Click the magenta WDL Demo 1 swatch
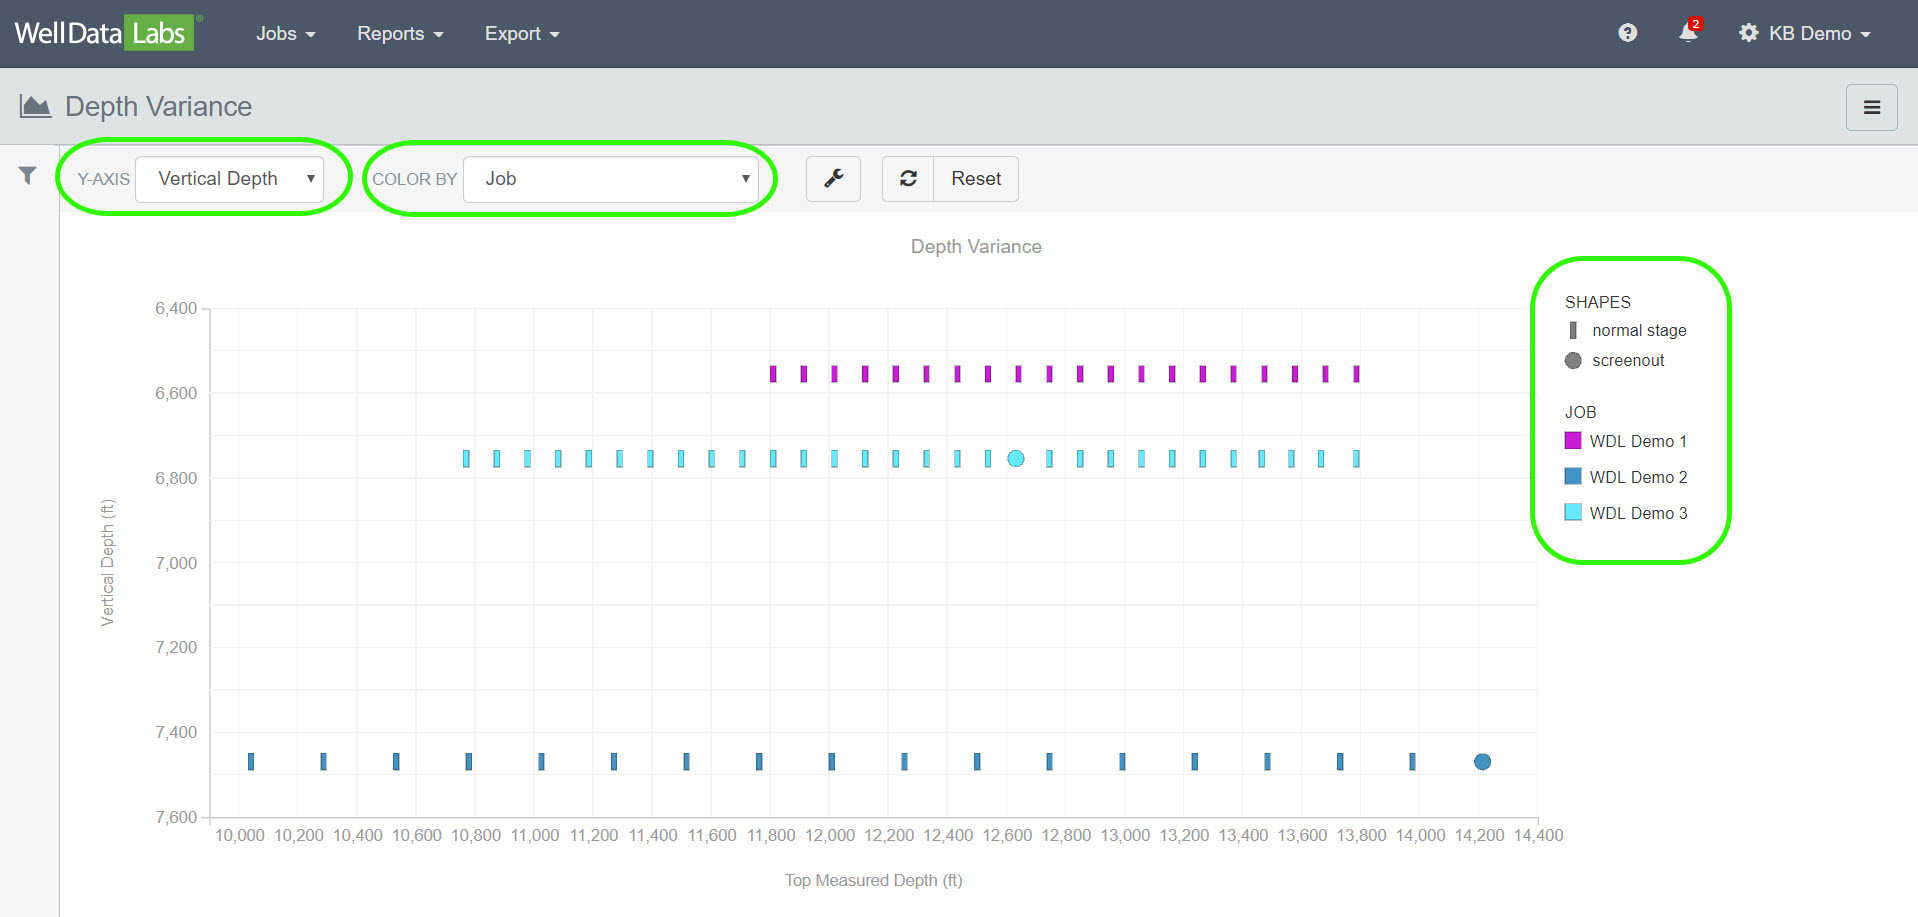This screenshot has width=1918, height=917. 1573,441
